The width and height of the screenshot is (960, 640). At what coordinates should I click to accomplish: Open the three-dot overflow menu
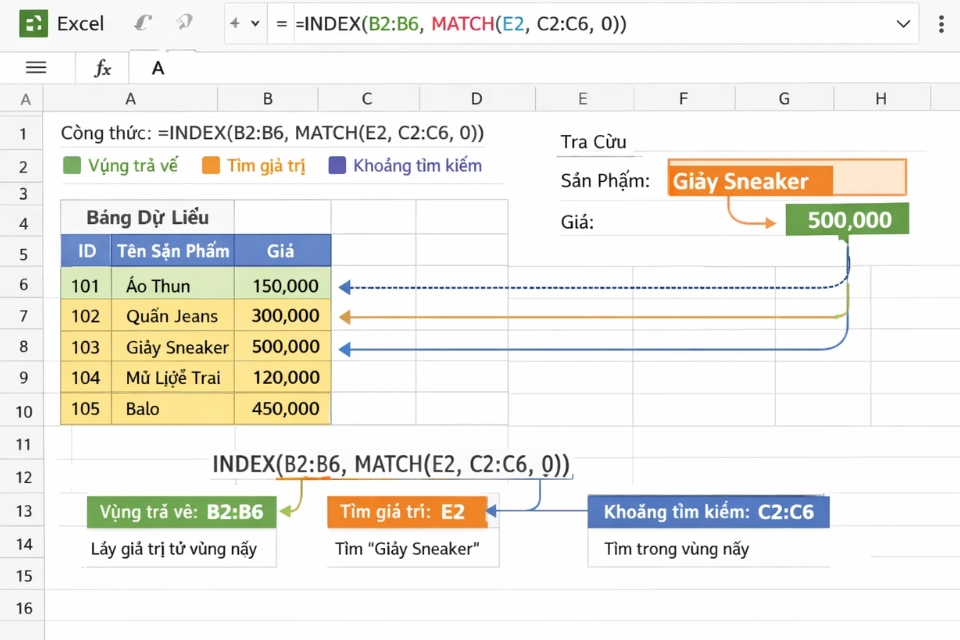point(941,23)
